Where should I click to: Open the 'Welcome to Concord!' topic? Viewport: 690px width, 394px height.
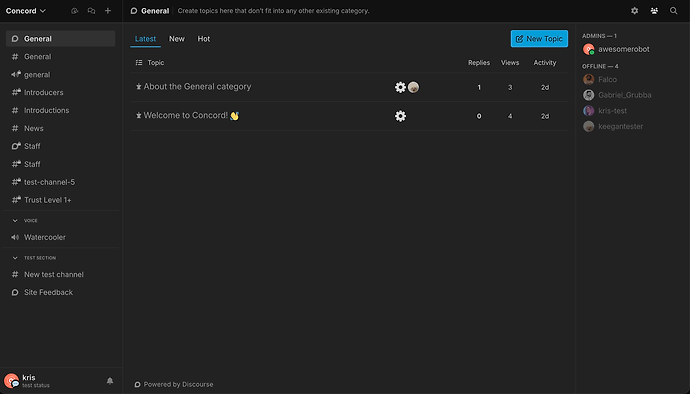pyautogui.click(x=191, y=115)
